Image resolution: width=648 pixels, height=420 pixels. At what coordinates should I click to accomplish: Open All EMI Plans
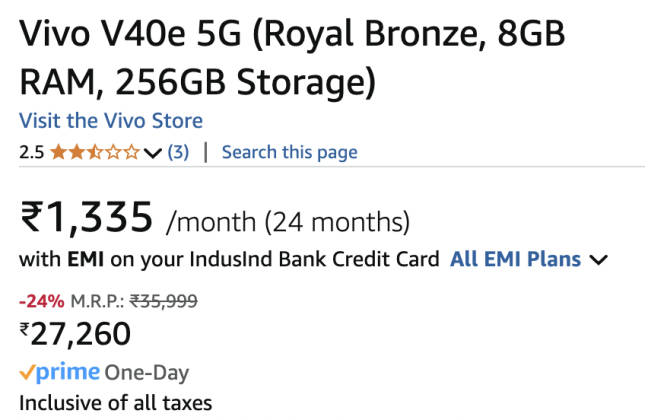click(515, 259)
